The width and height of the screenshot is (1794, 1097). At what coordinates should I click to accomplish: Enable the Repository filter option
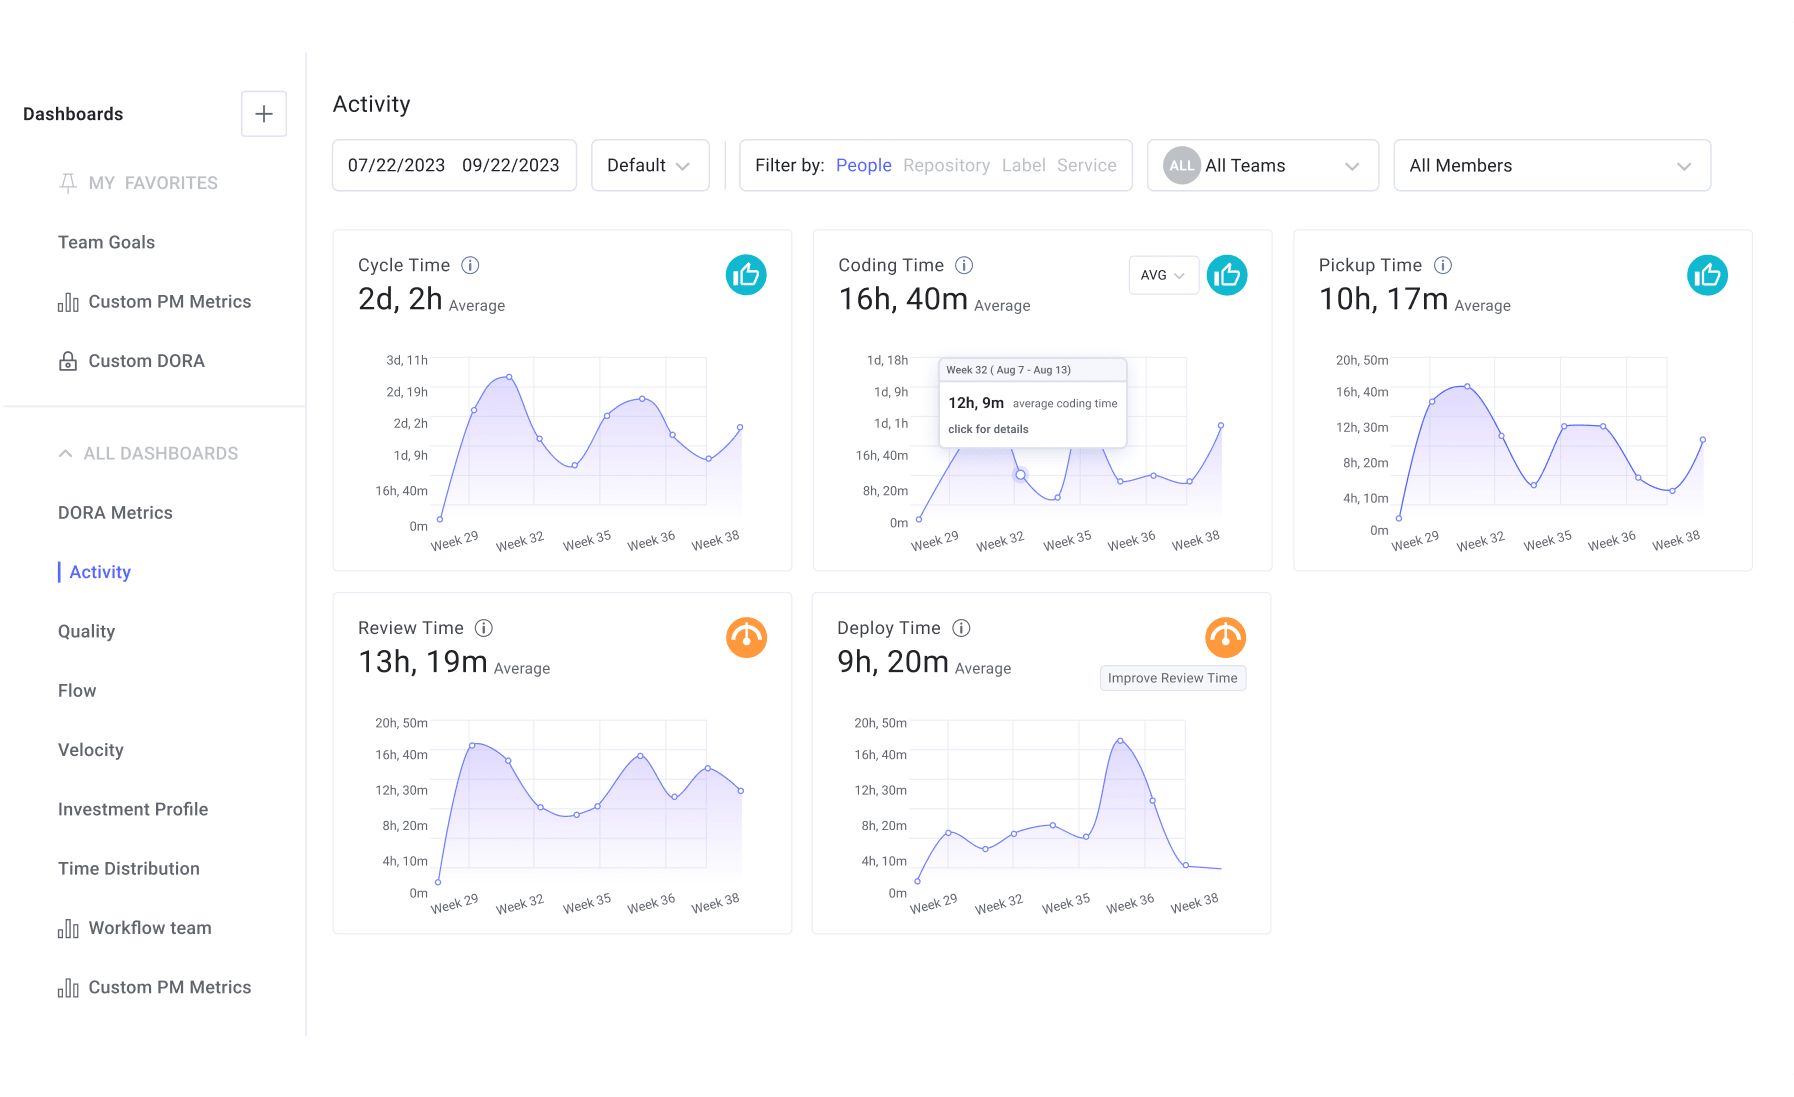coord(946,165)
